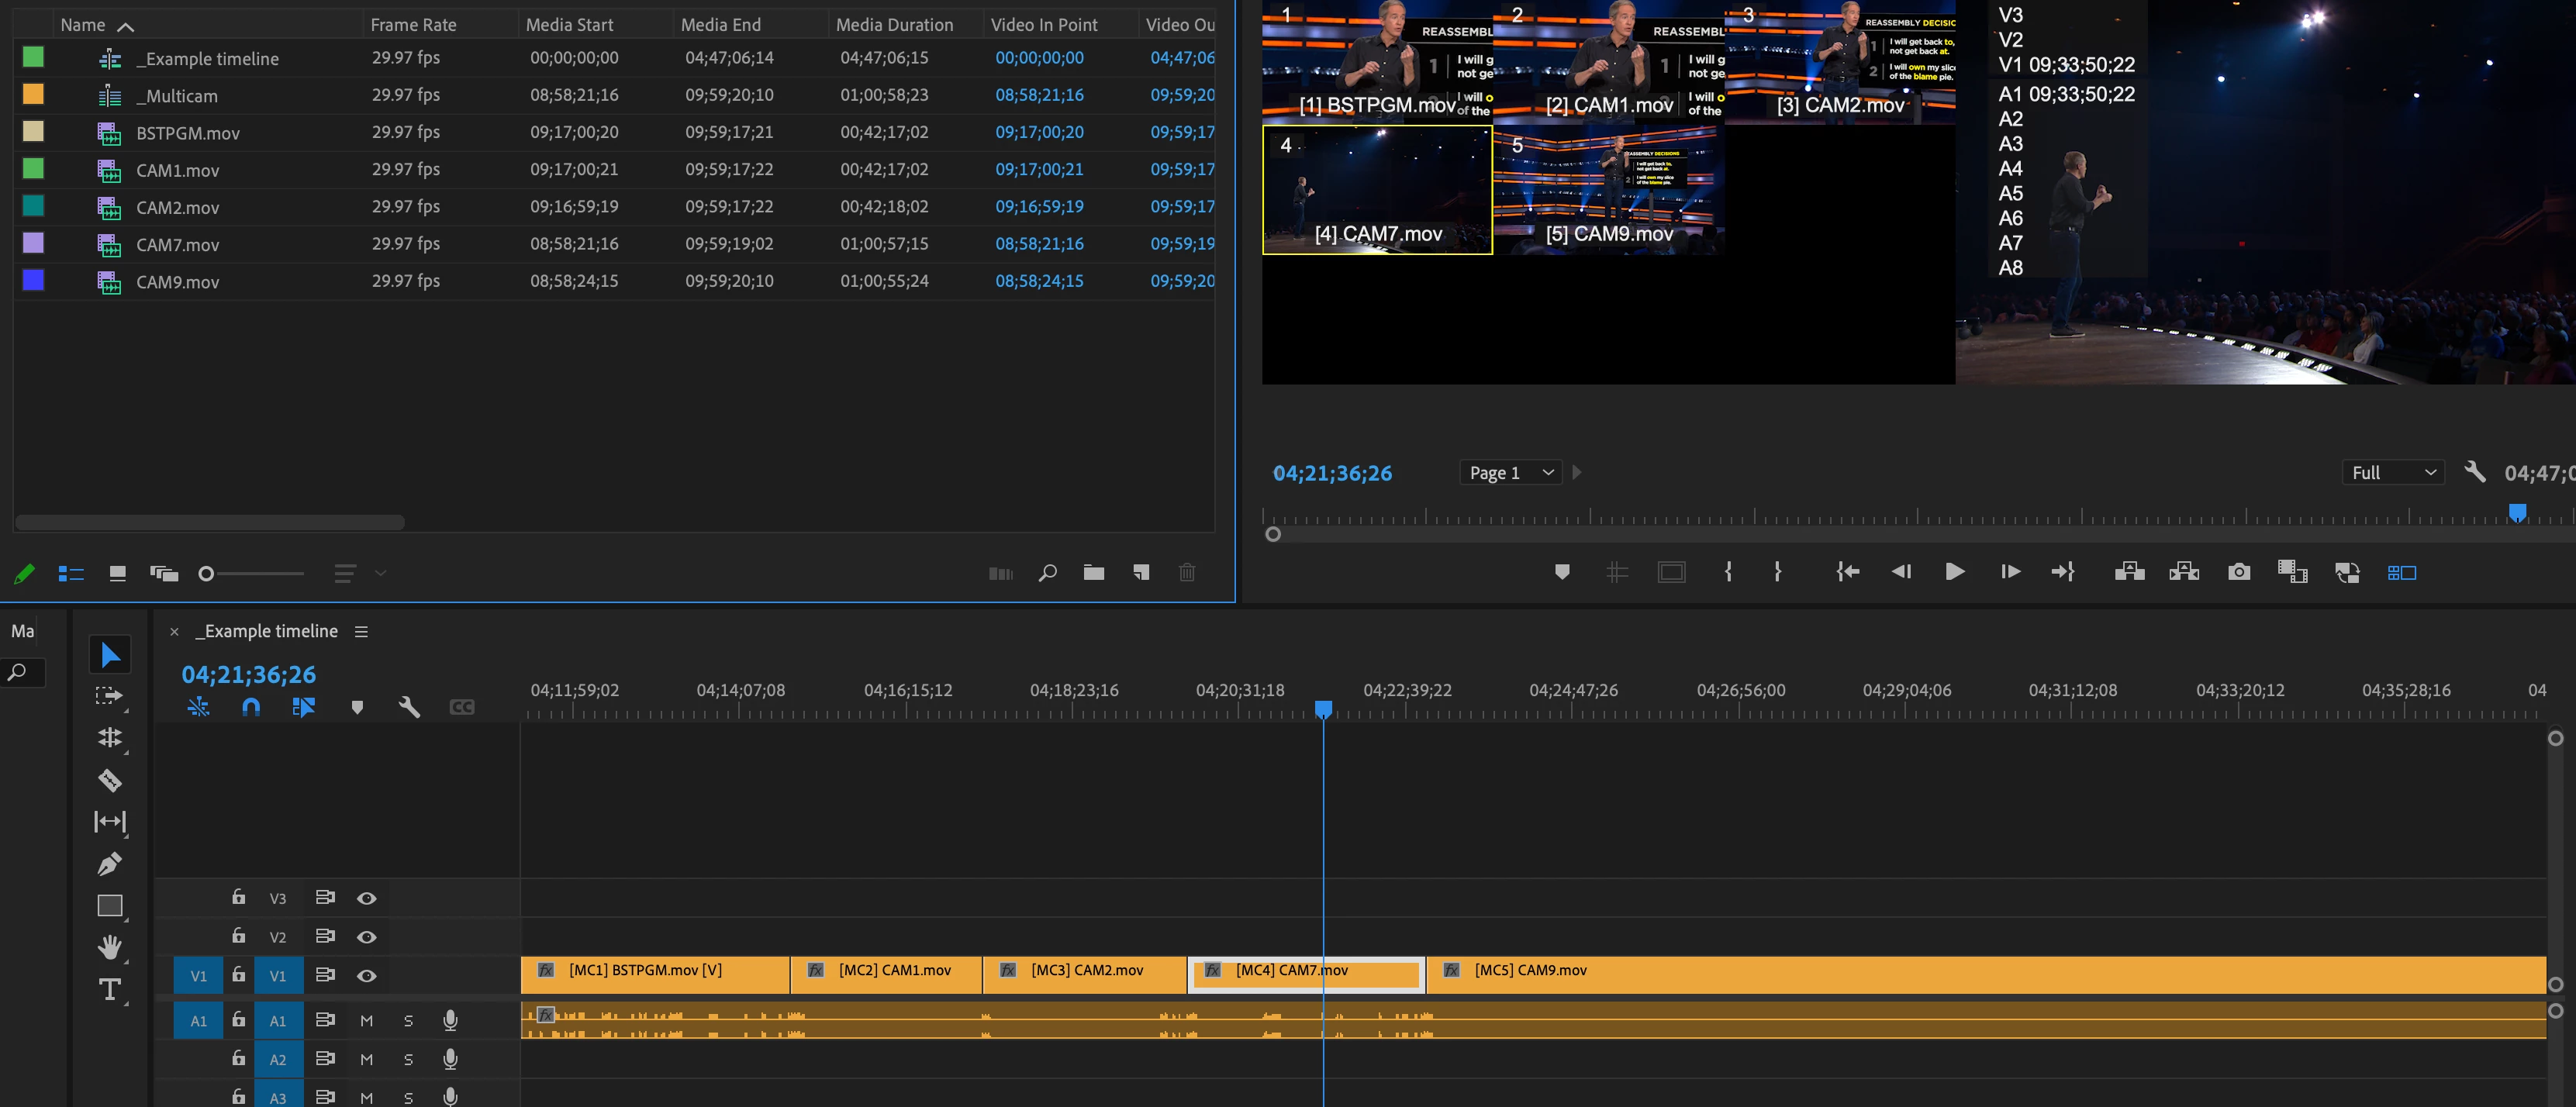2576x1107 pixels.
Task: Toggle Snap in Timeline magnet
Action: point(251,707)
